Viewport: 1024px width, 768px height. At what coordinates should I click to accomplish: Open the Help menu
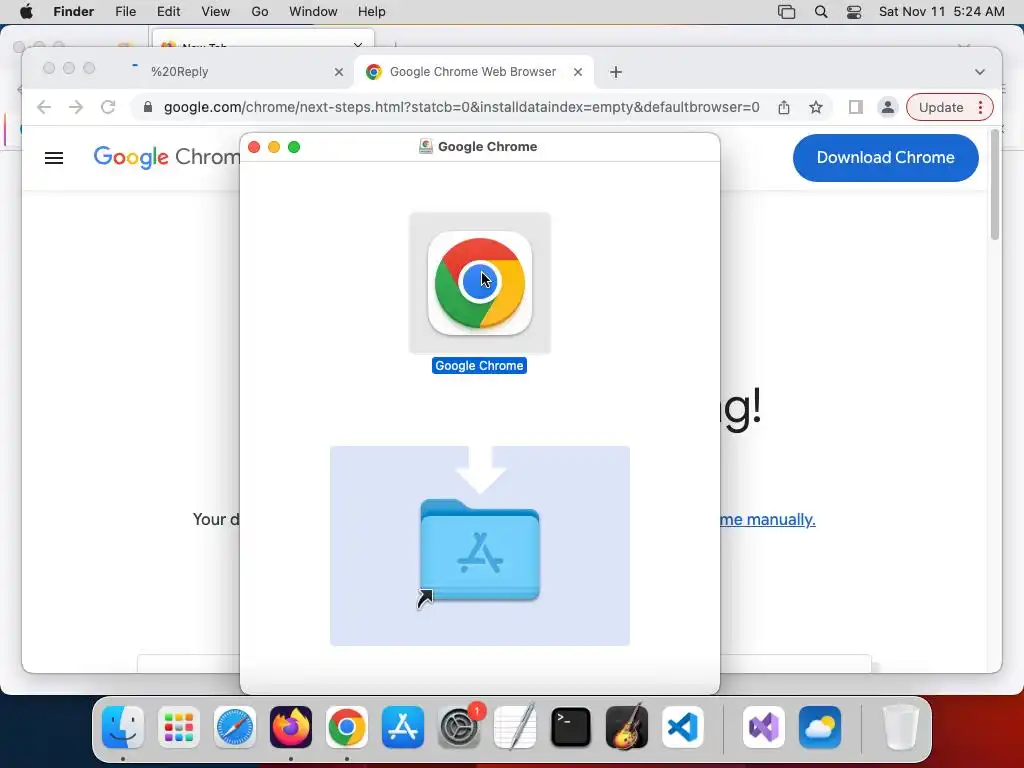coord(372,12)
